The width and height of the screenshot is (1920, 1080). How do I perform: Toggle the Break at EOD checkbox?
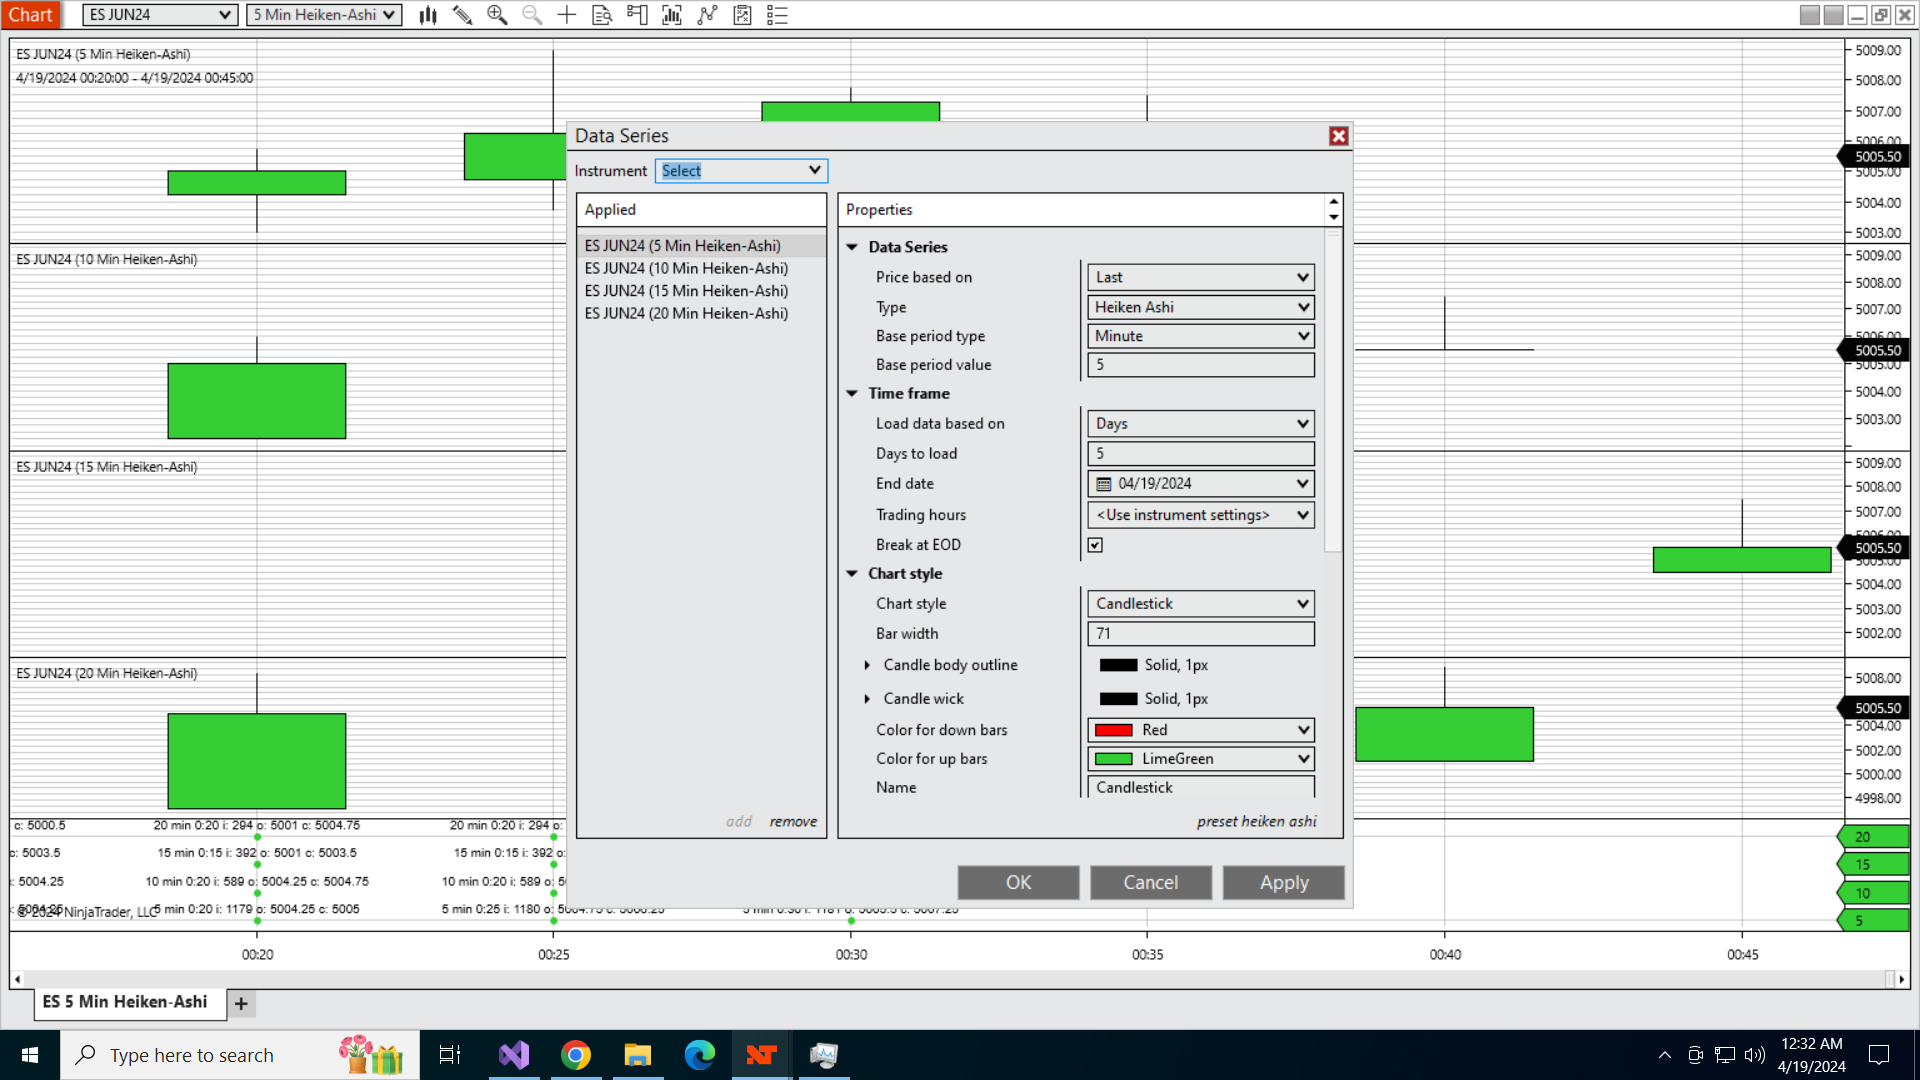point(1095,545)
